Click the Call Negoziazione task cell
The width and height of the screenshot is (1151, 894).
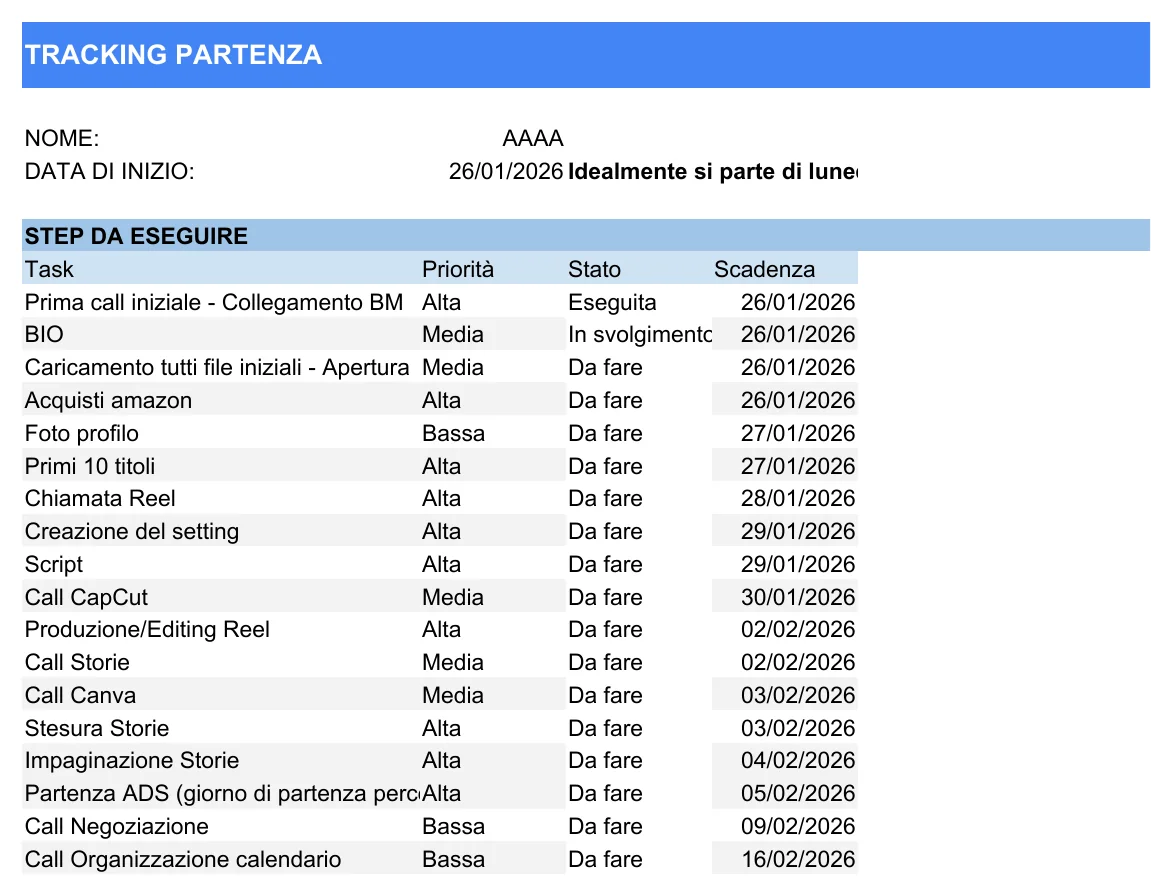coord(220,826)
